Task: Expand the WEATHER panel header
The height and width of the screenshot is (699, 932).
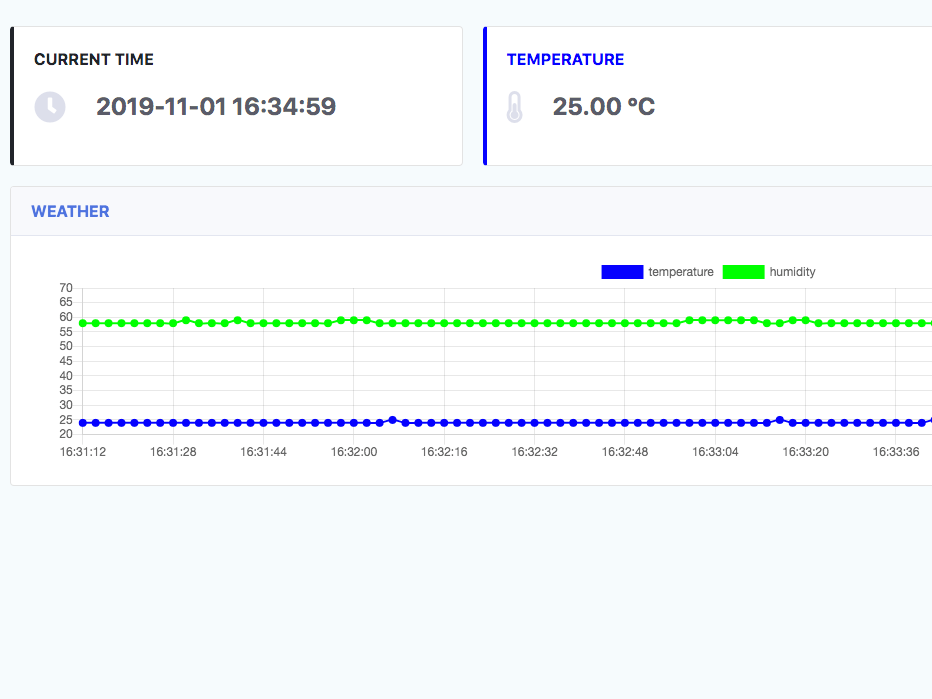Action: pyautogui.click(x=70, y=211)
